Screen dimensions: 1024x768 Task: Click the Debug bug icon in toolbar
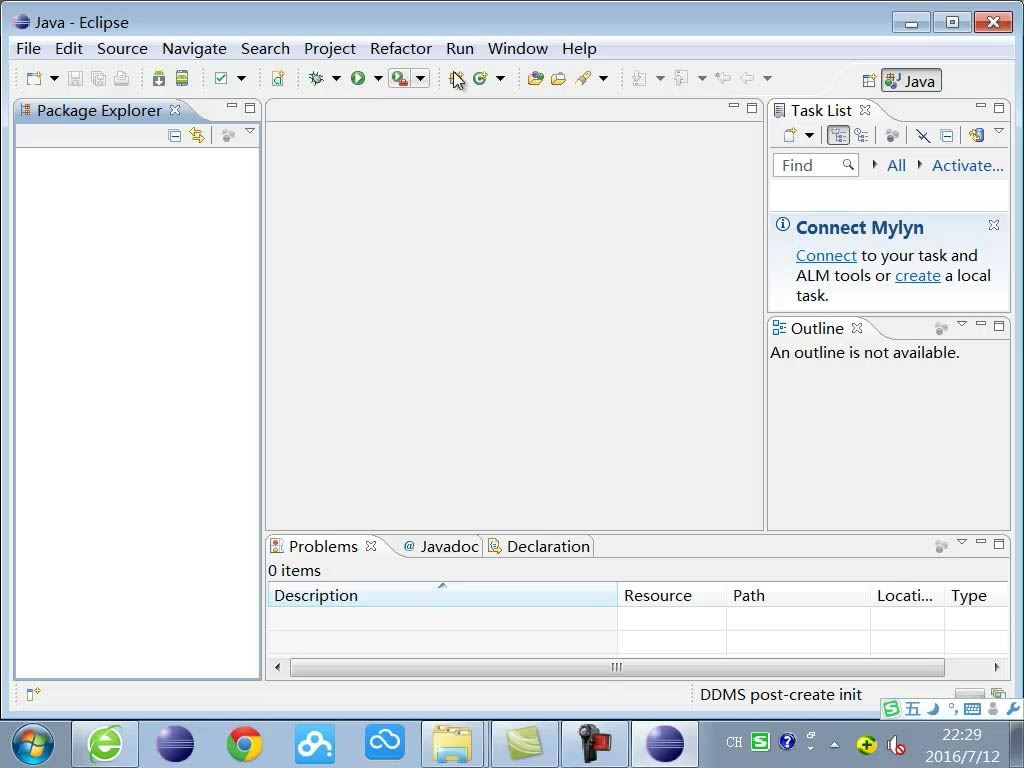click(x=316, y=78)
